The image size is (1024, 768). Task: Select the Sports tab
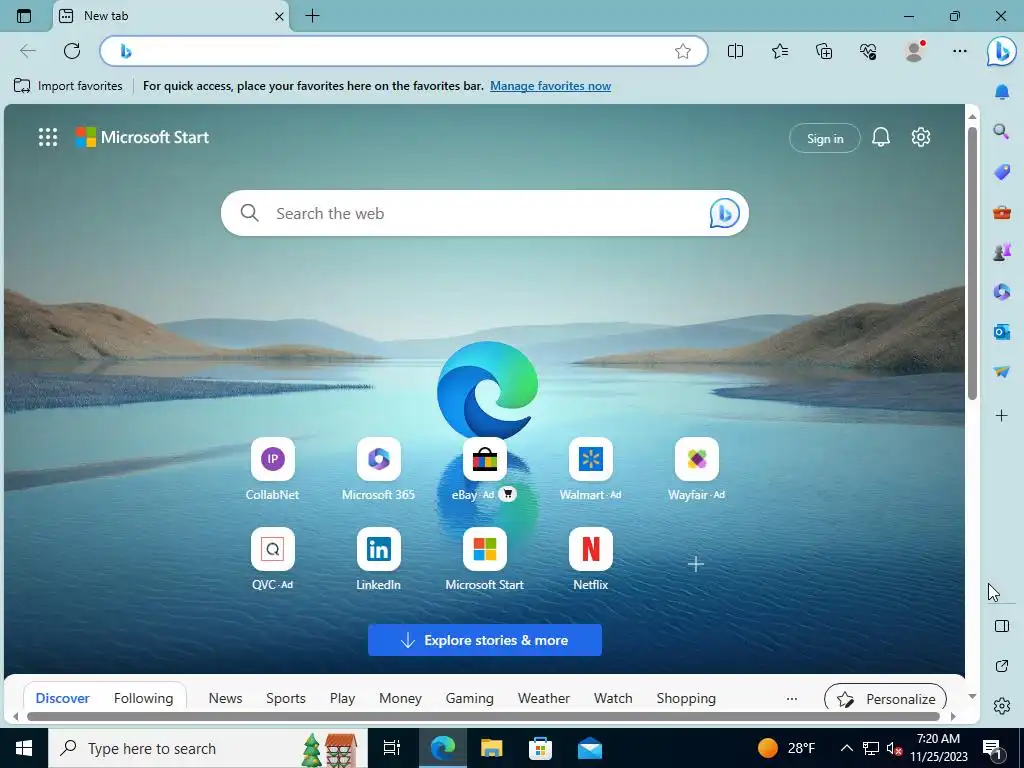coord(285,698)
